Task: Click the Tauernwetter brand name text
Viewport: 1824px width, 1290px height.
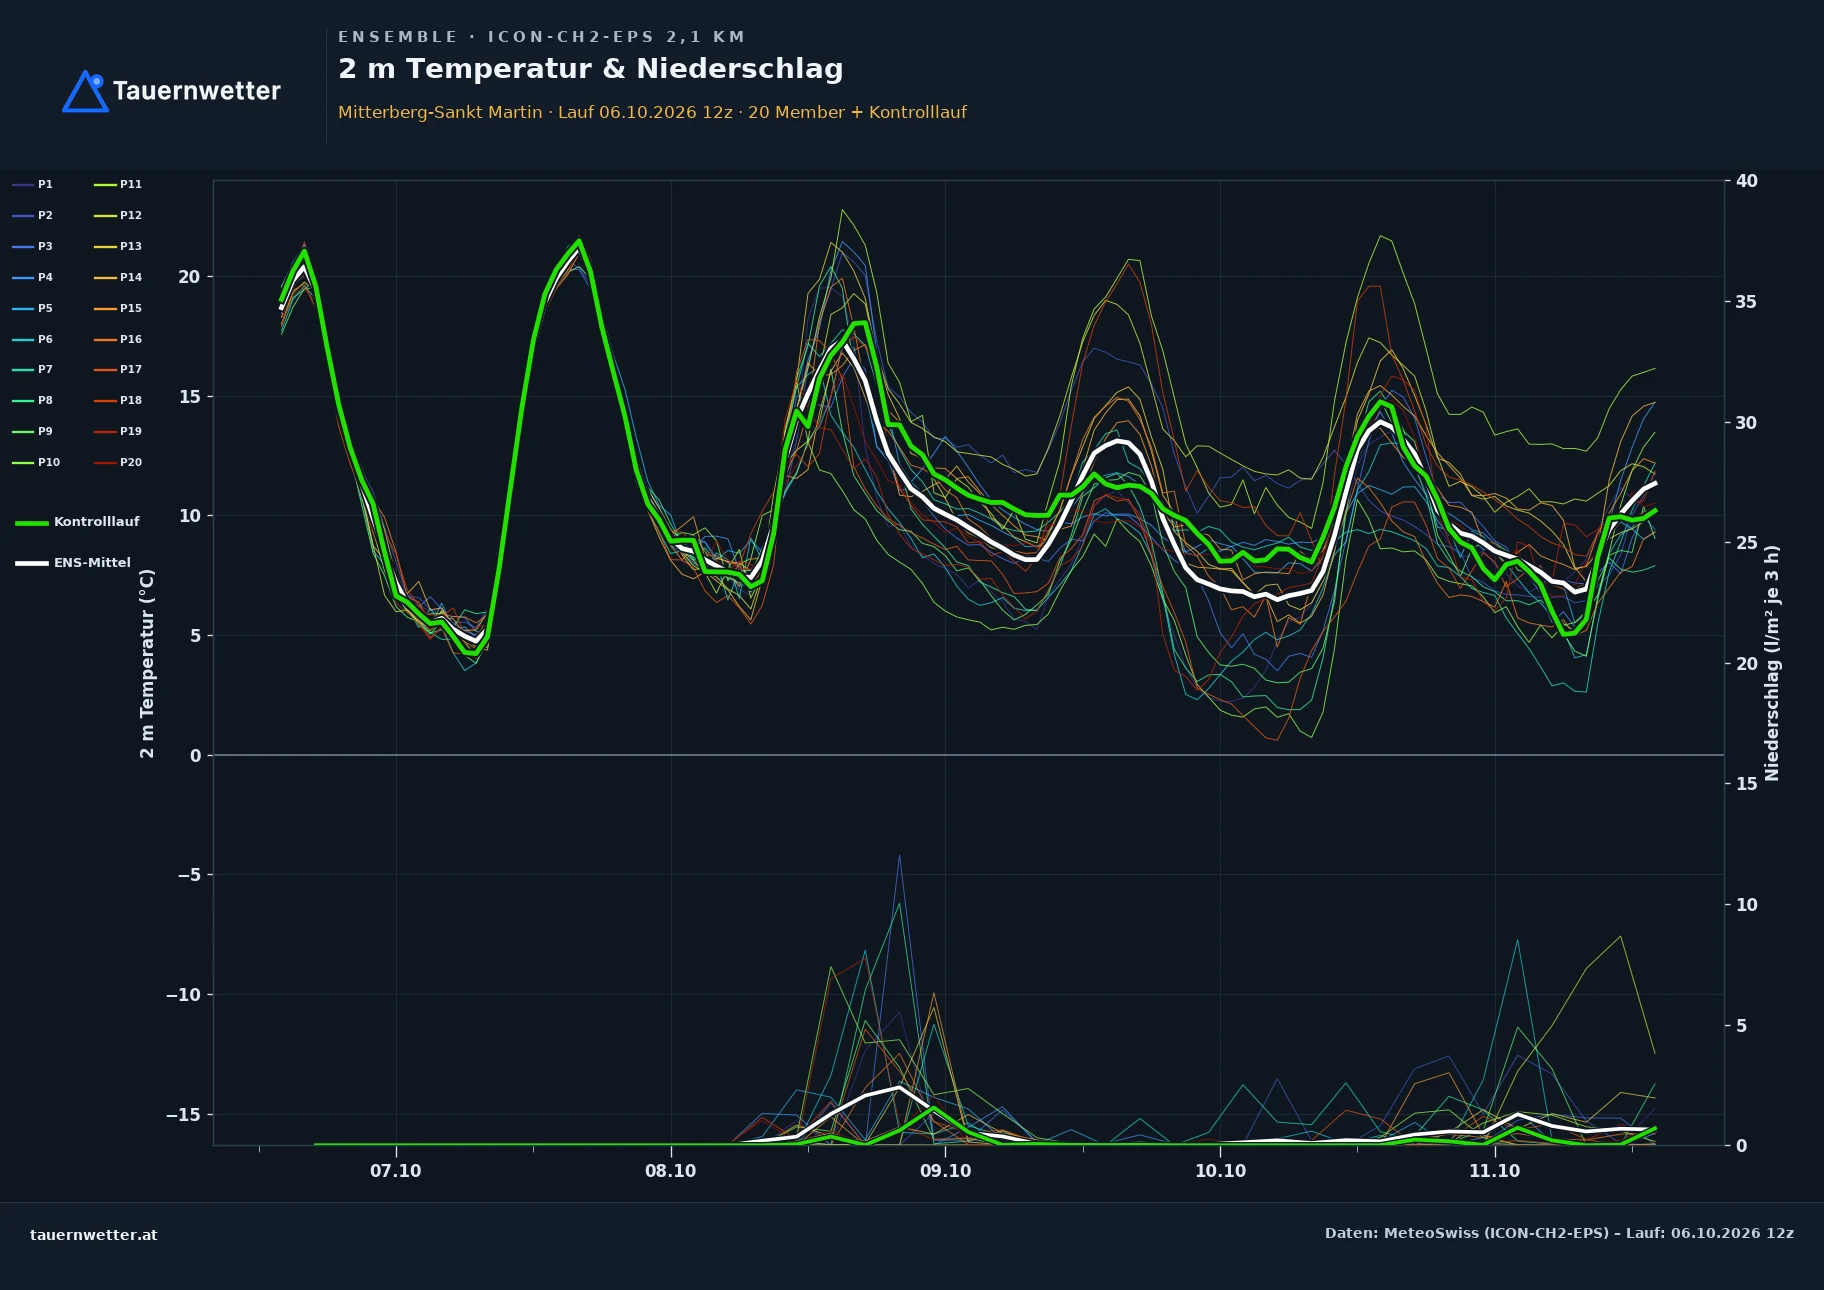Action: click(x=197, y=91)
